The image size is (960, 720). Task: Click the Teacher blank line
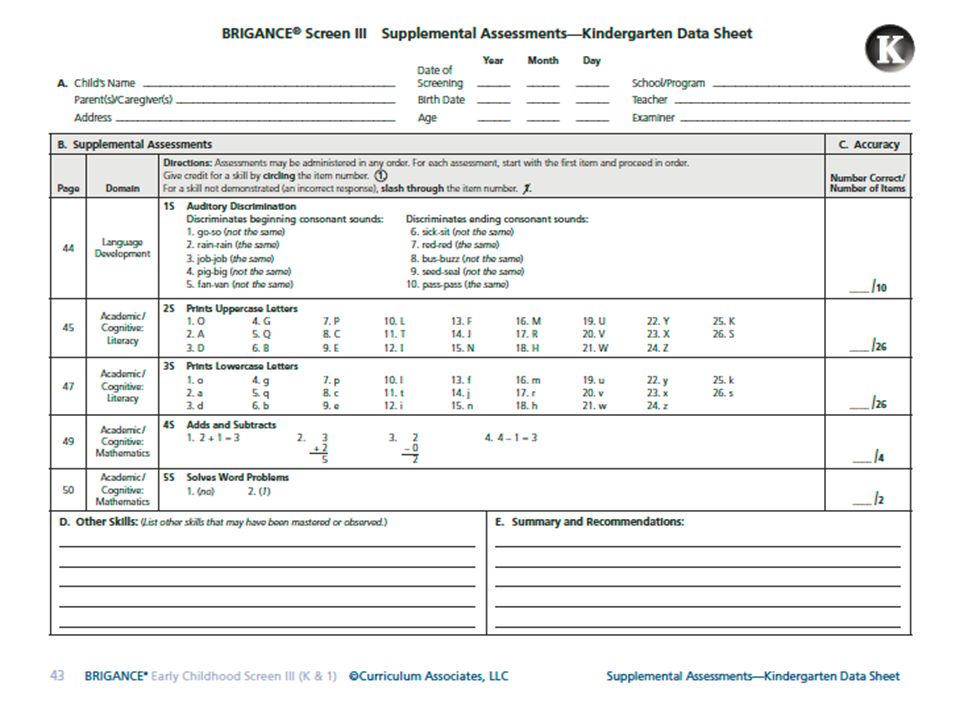(792, 102)
